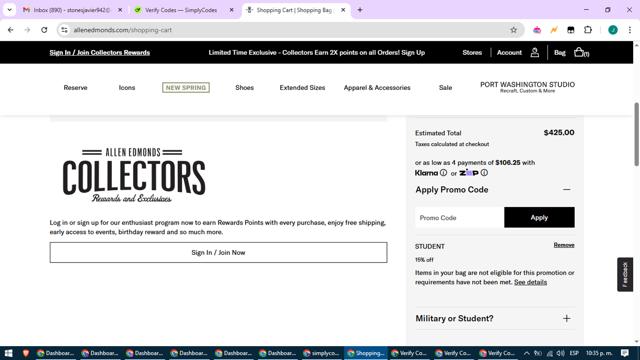Click the Limited Time Exclusive Sign Up banner
This screenshot has width=640, height=360.
point(317,52)
